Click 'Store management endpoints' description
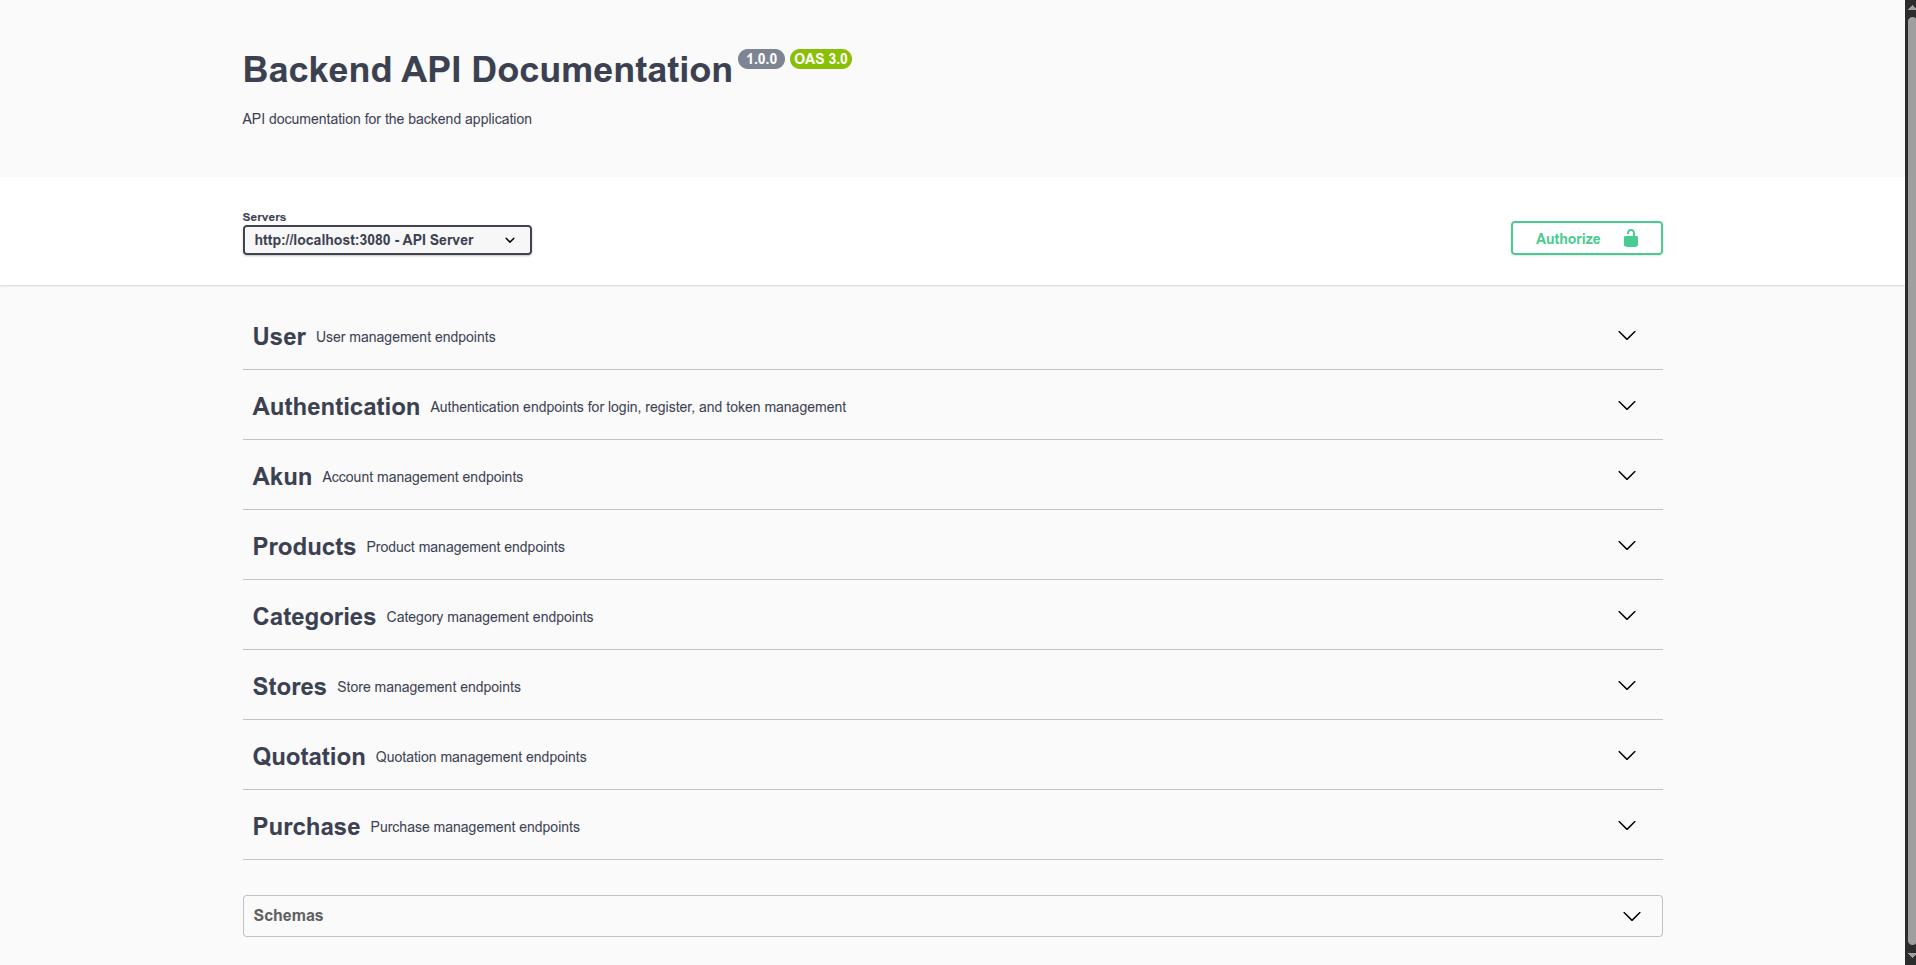 point(429,687)
